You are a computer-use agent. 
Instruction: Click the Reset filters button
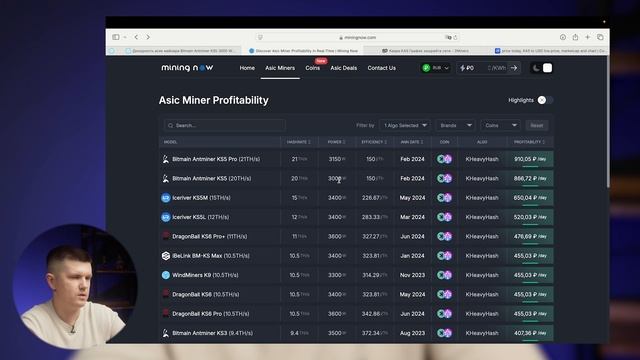pos(537,125)
